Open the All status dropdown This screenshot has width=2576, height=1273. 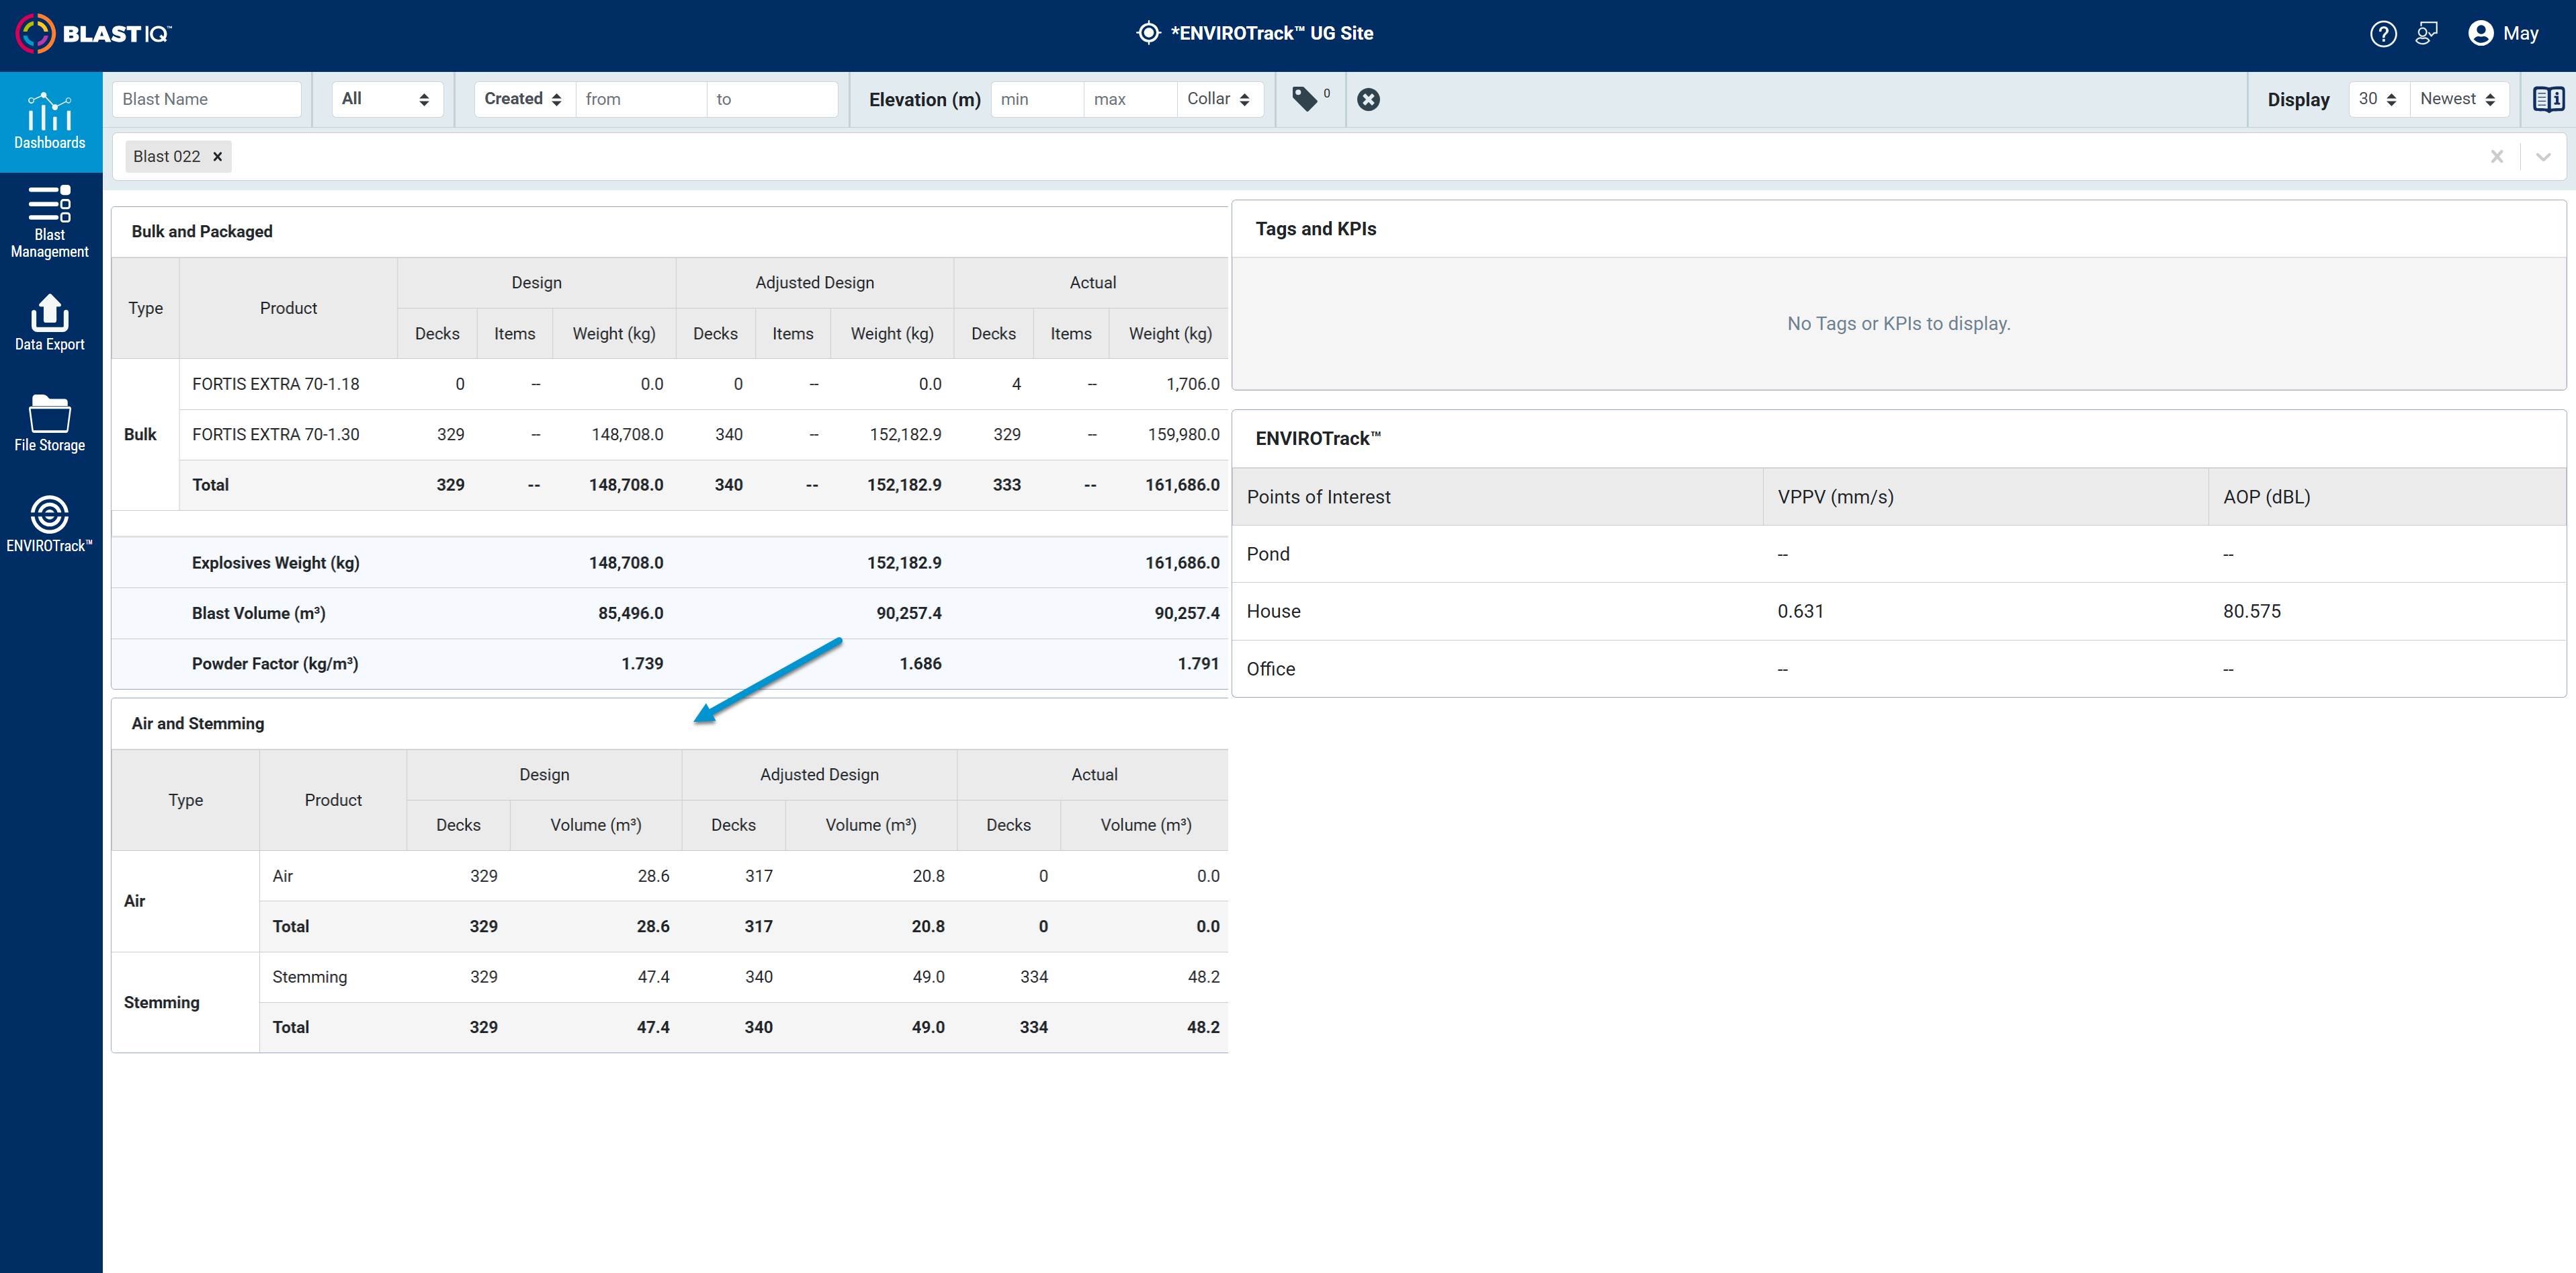click(386, 99)
